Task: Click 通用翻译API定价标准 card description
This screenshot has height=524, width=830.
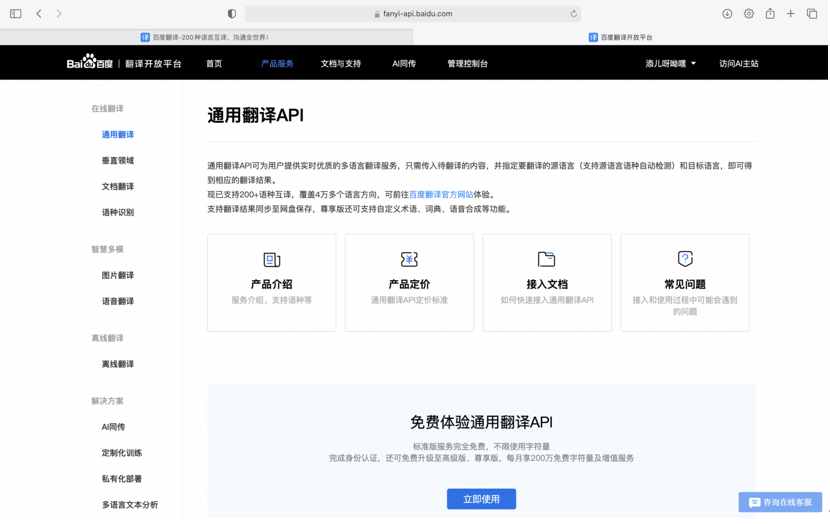Action: (x=409, y=300)
